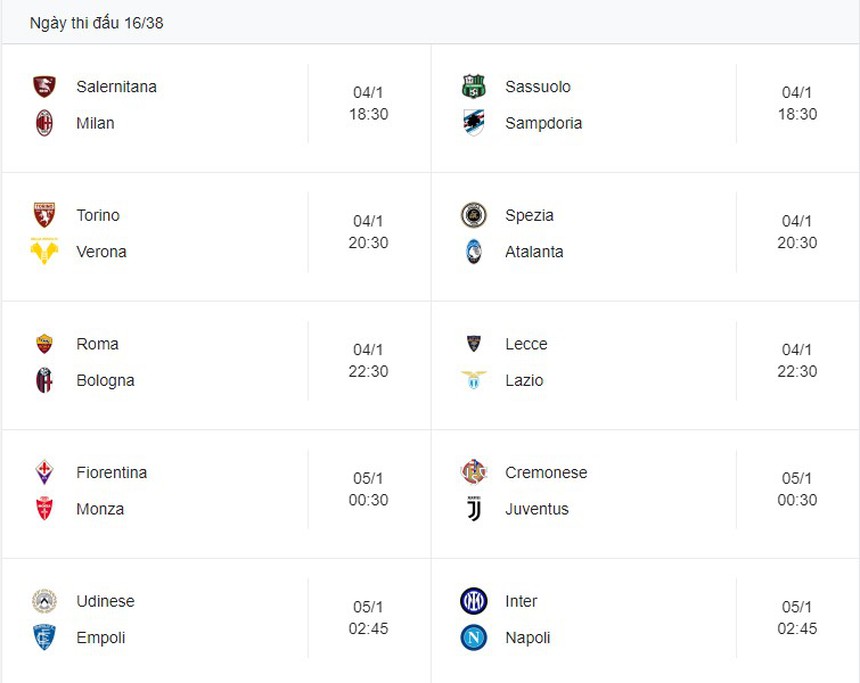Click the Lazio eagle logo
Screen dimensions: 860x683
pos(473,380)
